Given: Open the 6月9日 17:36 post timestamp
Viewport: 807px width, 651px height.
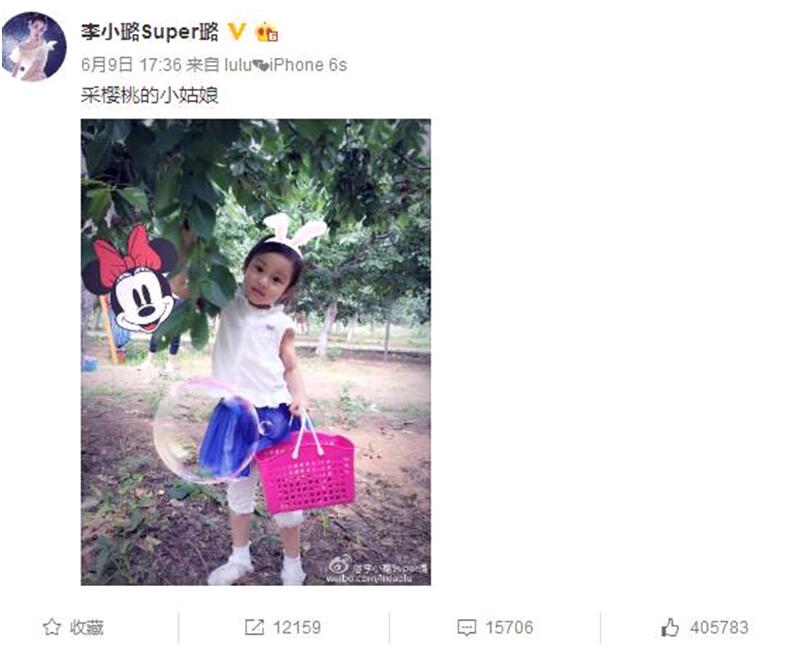Looking at the screenshot, I should point(131,65).
